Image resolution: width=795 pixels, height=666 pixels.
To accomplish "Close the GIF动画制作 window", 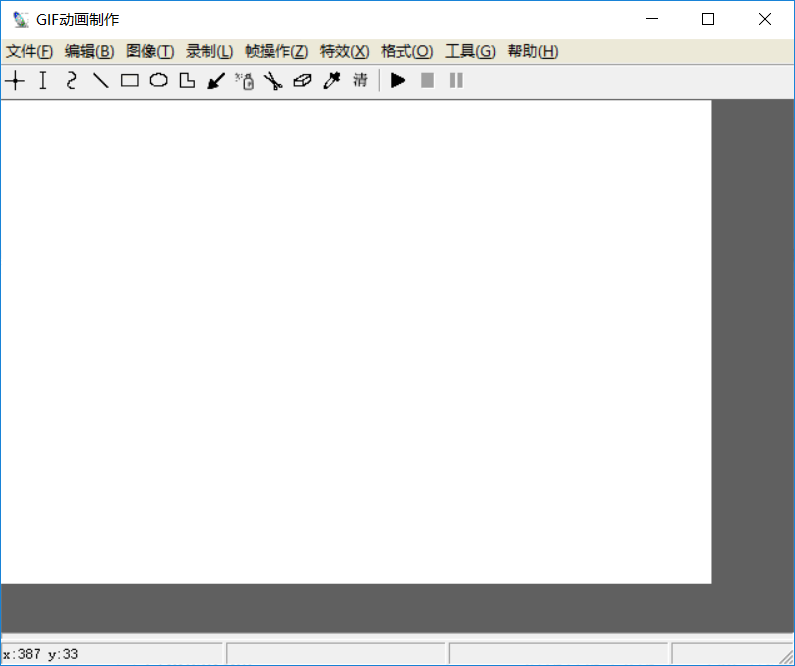I will [x=765, y=19].
